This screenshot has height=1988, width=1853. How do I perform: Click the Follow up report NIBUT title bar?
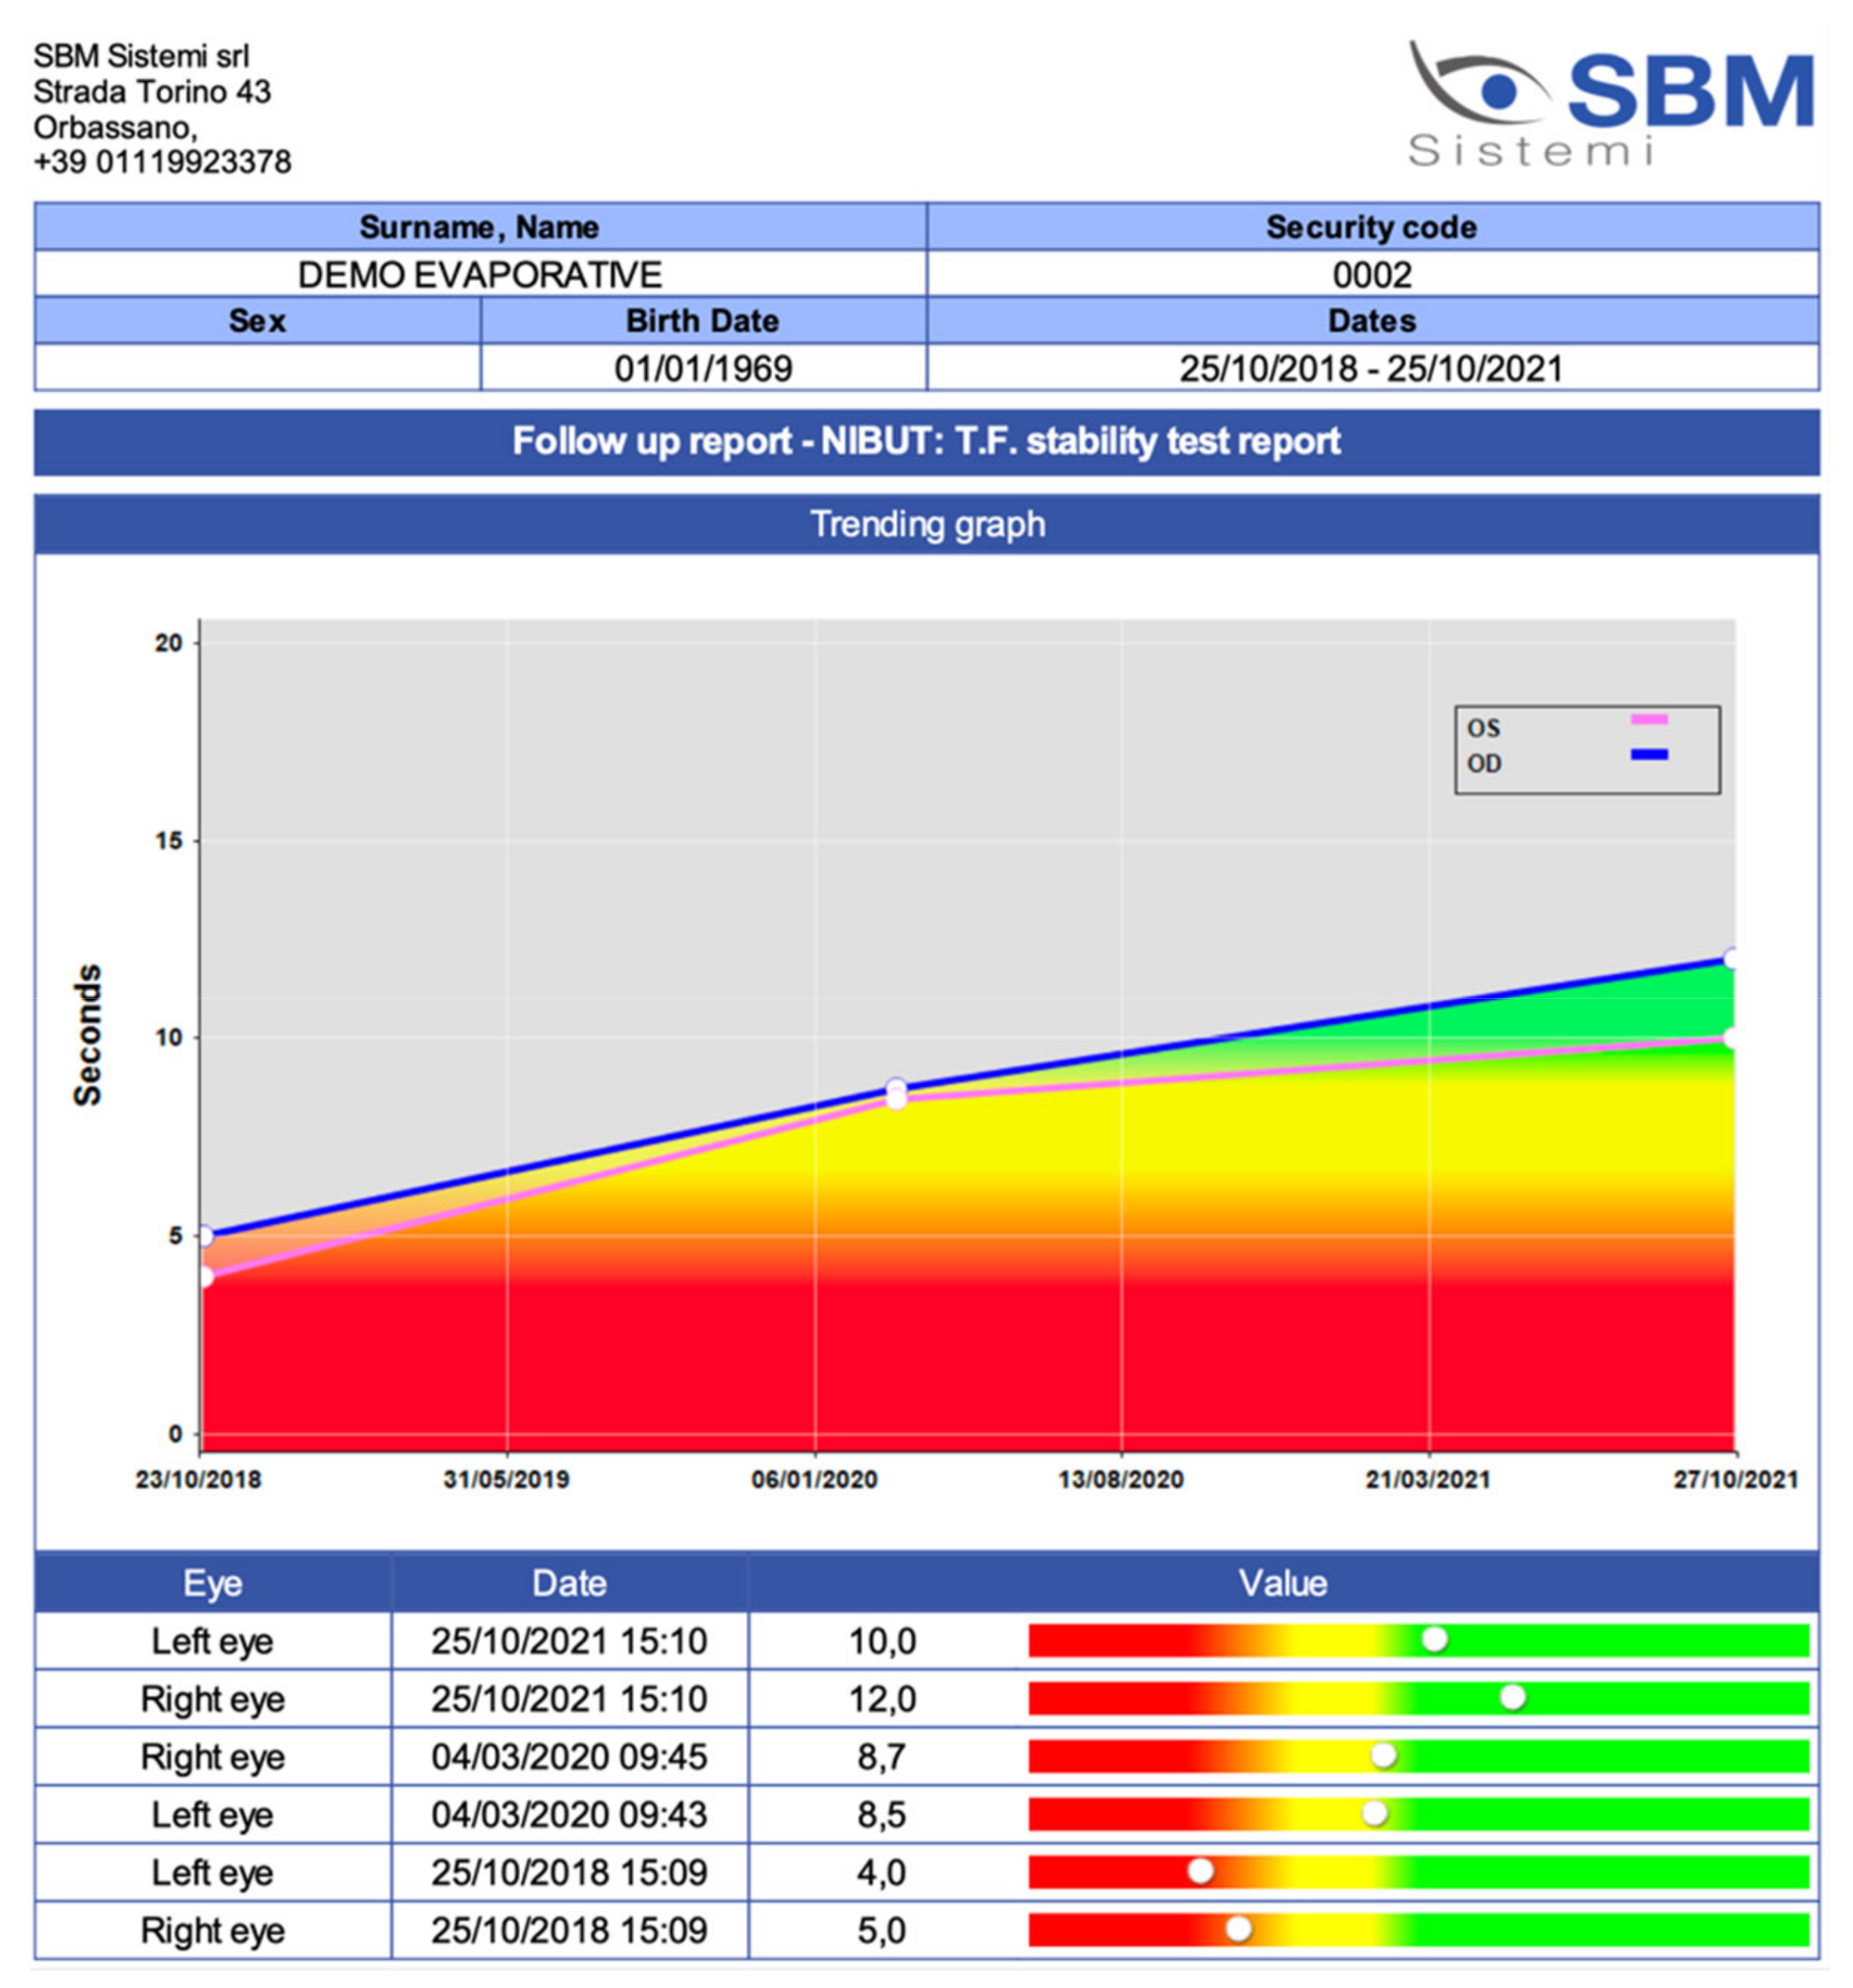tap(926, 441)
